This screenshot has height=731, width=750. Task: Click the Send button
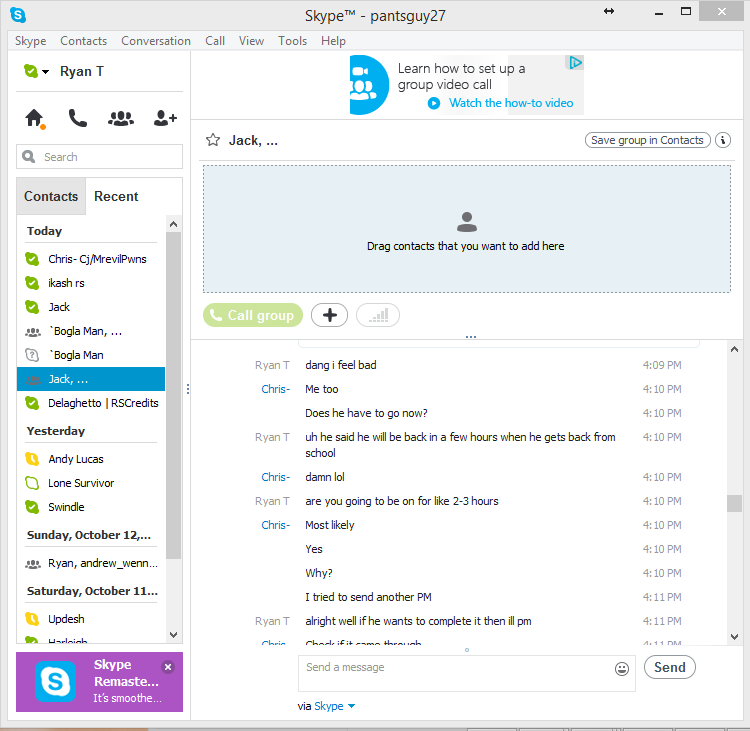point(670,667)
